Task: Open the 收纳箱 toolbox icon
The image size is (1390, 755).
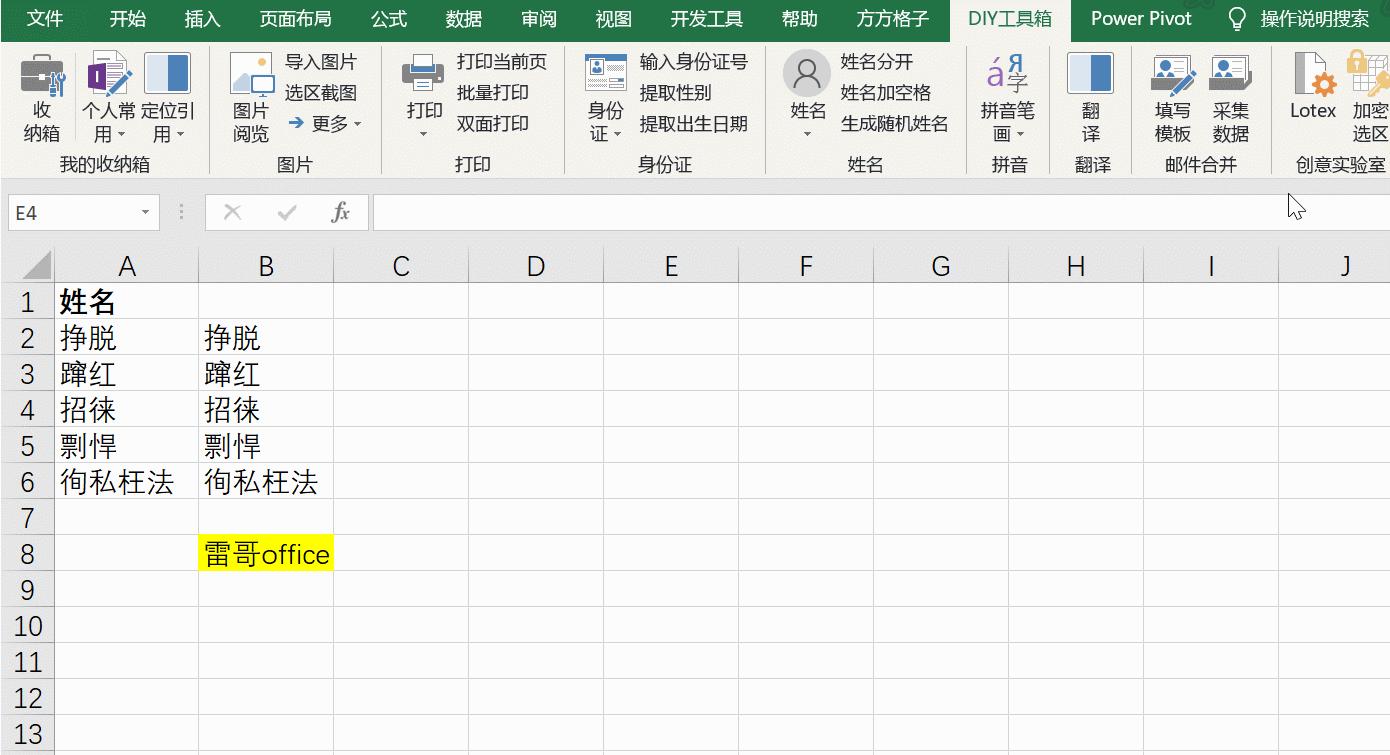Action: 42,76
